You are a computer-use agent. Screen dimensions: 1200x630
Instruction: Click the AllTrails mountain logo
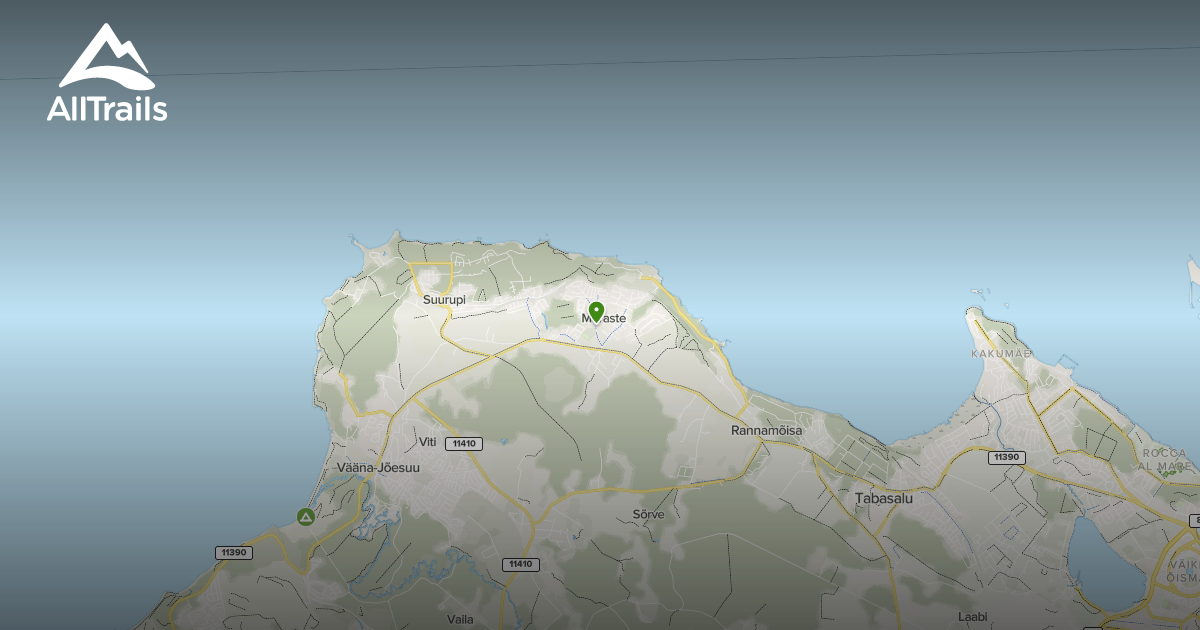(x=106, y=58)
